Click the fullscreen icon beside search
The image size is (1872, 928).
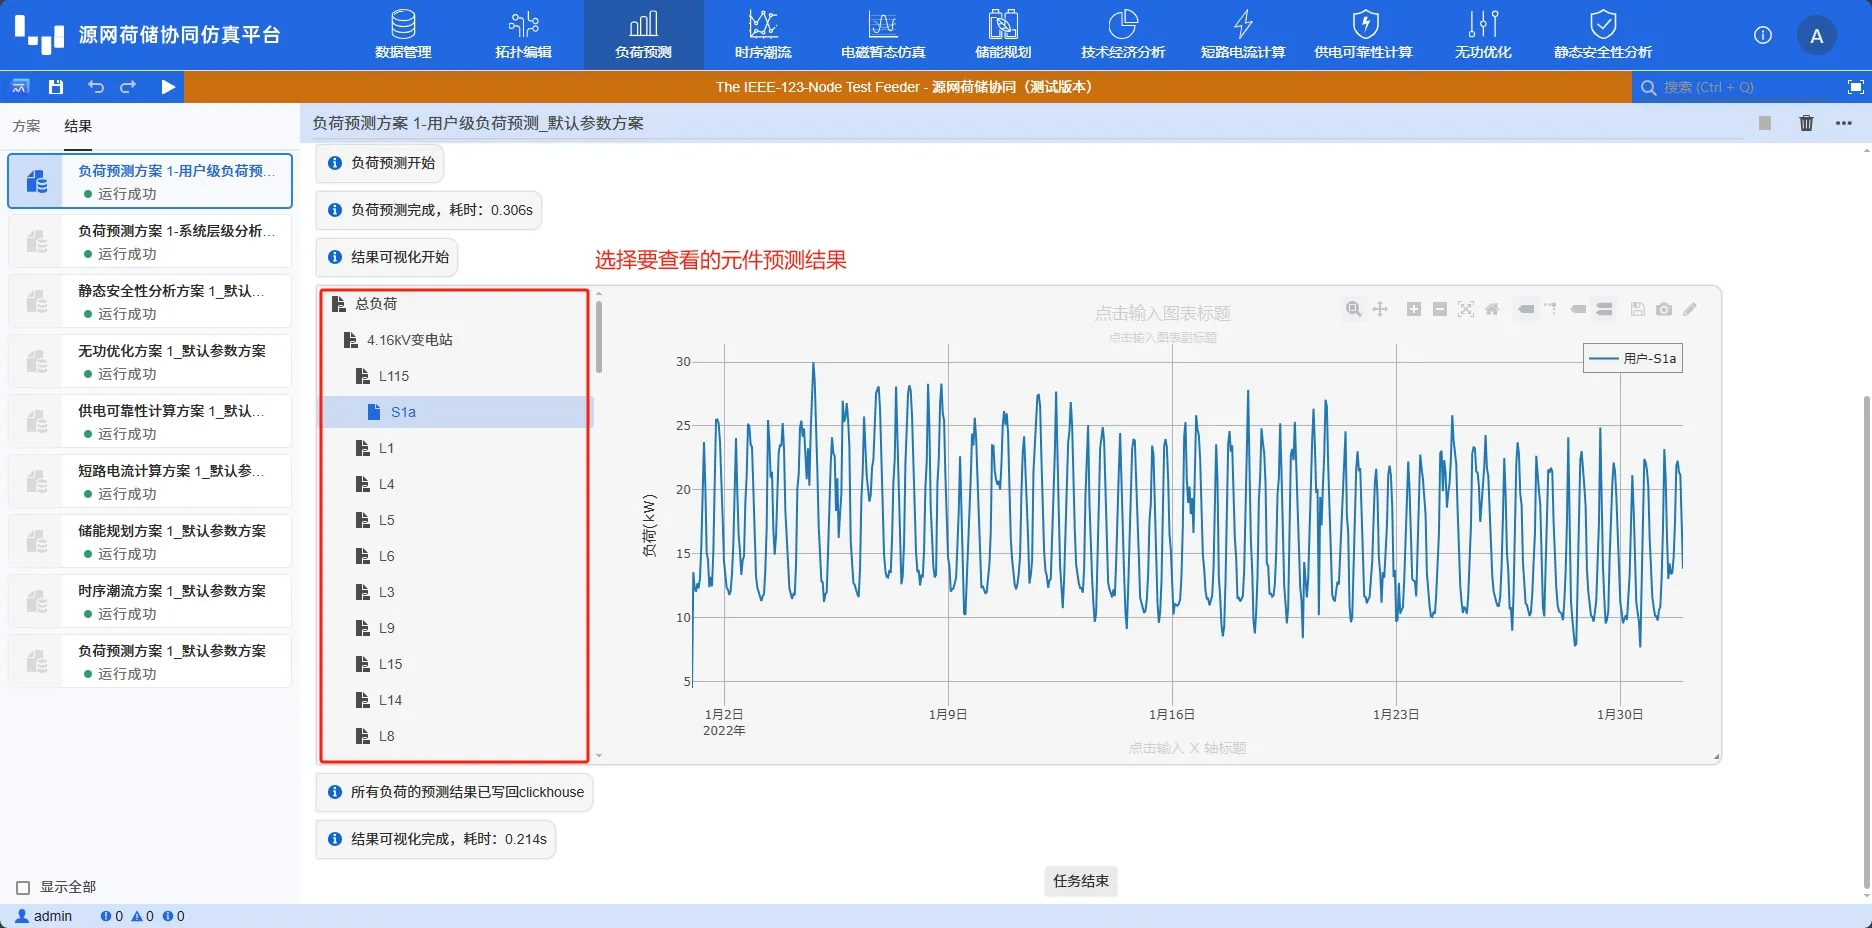1855,87
